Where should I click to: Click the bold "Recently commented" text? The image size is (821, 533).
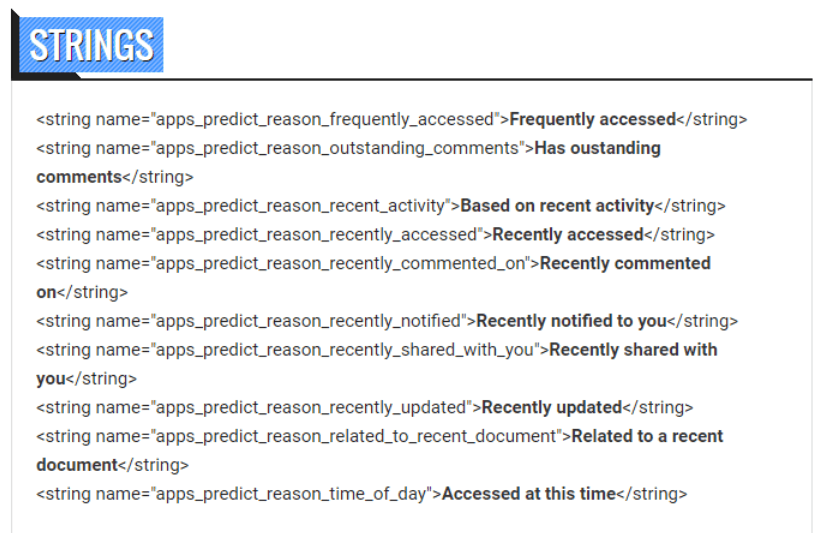point(625,263)
